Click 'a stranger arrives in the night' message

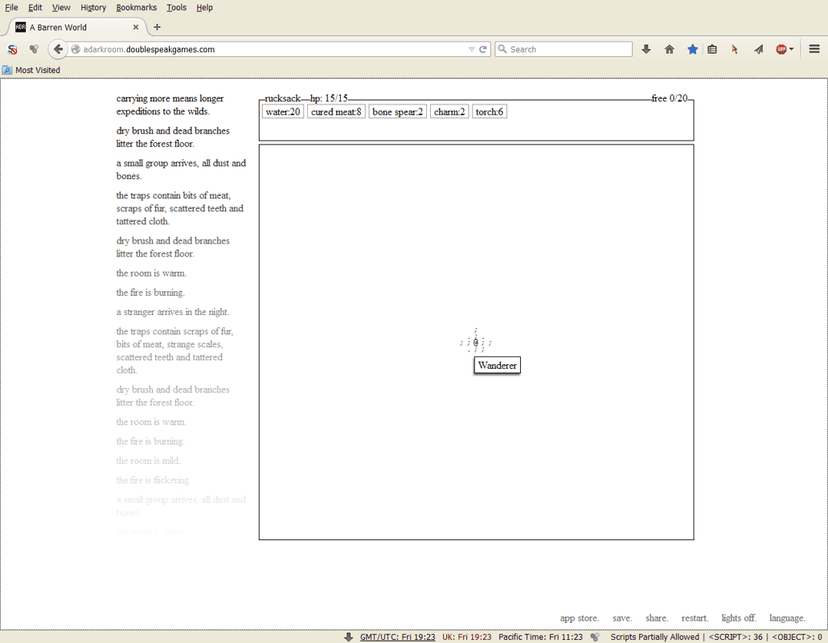[173, 311]
